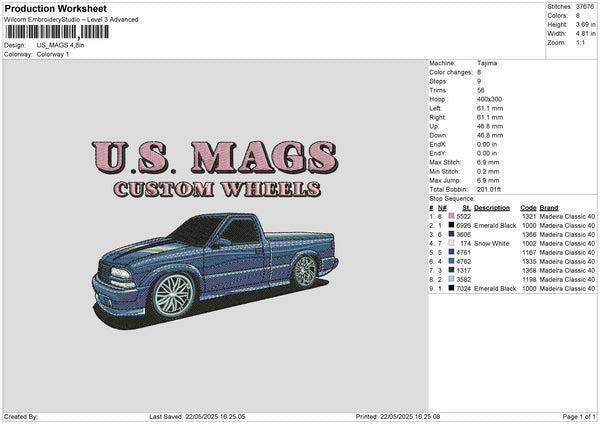Select the Width value 4.81 in

coord(585,34)
